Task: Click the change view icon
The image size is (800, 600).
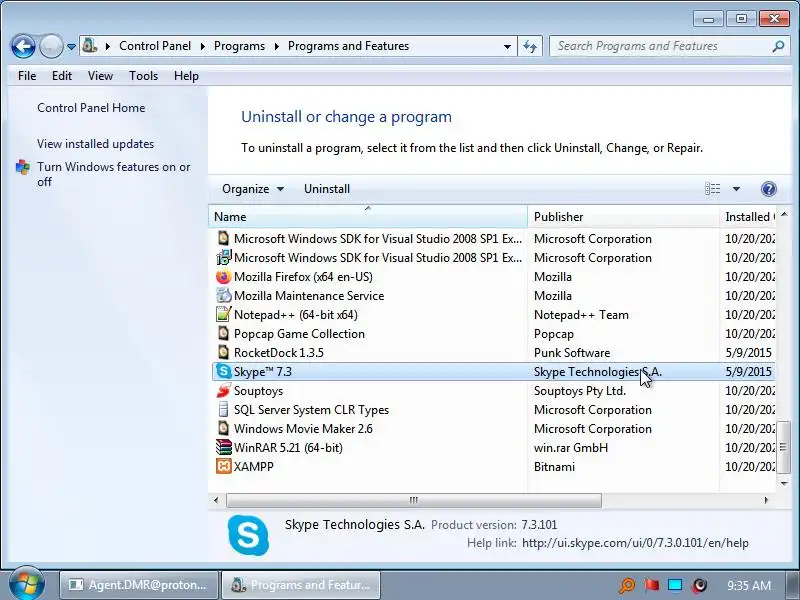Action: [713, 189]
